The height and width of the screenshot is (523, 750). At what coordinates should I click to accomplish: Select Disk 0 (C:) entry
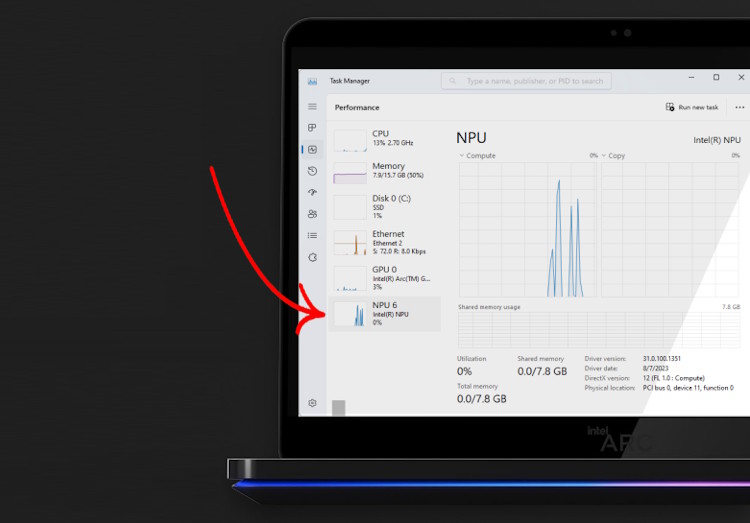[385, 206]
